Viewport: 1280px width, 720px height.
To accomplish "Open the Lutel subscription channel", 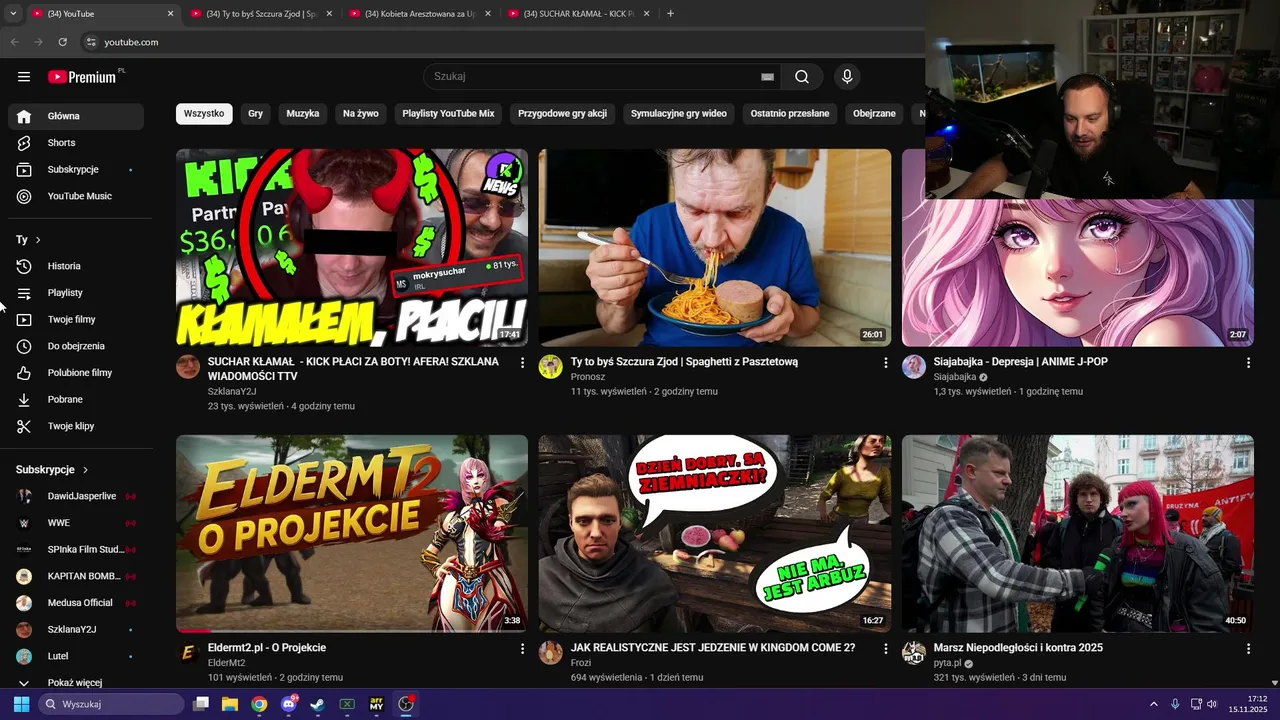I will (76, 656).
